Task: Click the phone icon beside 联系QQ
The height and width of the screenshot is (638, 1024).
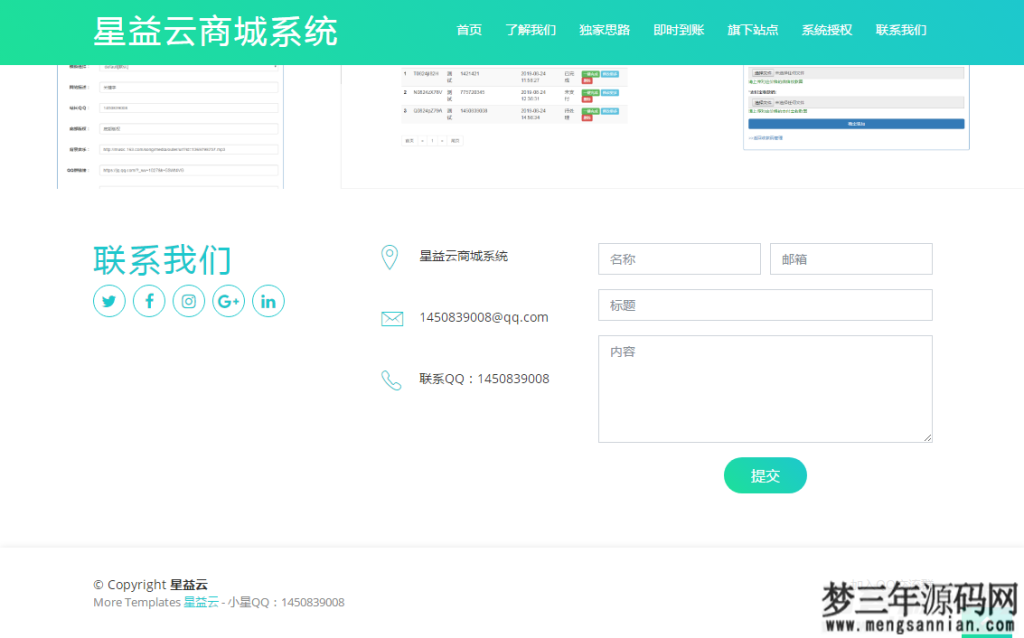Action: (391, 379)
